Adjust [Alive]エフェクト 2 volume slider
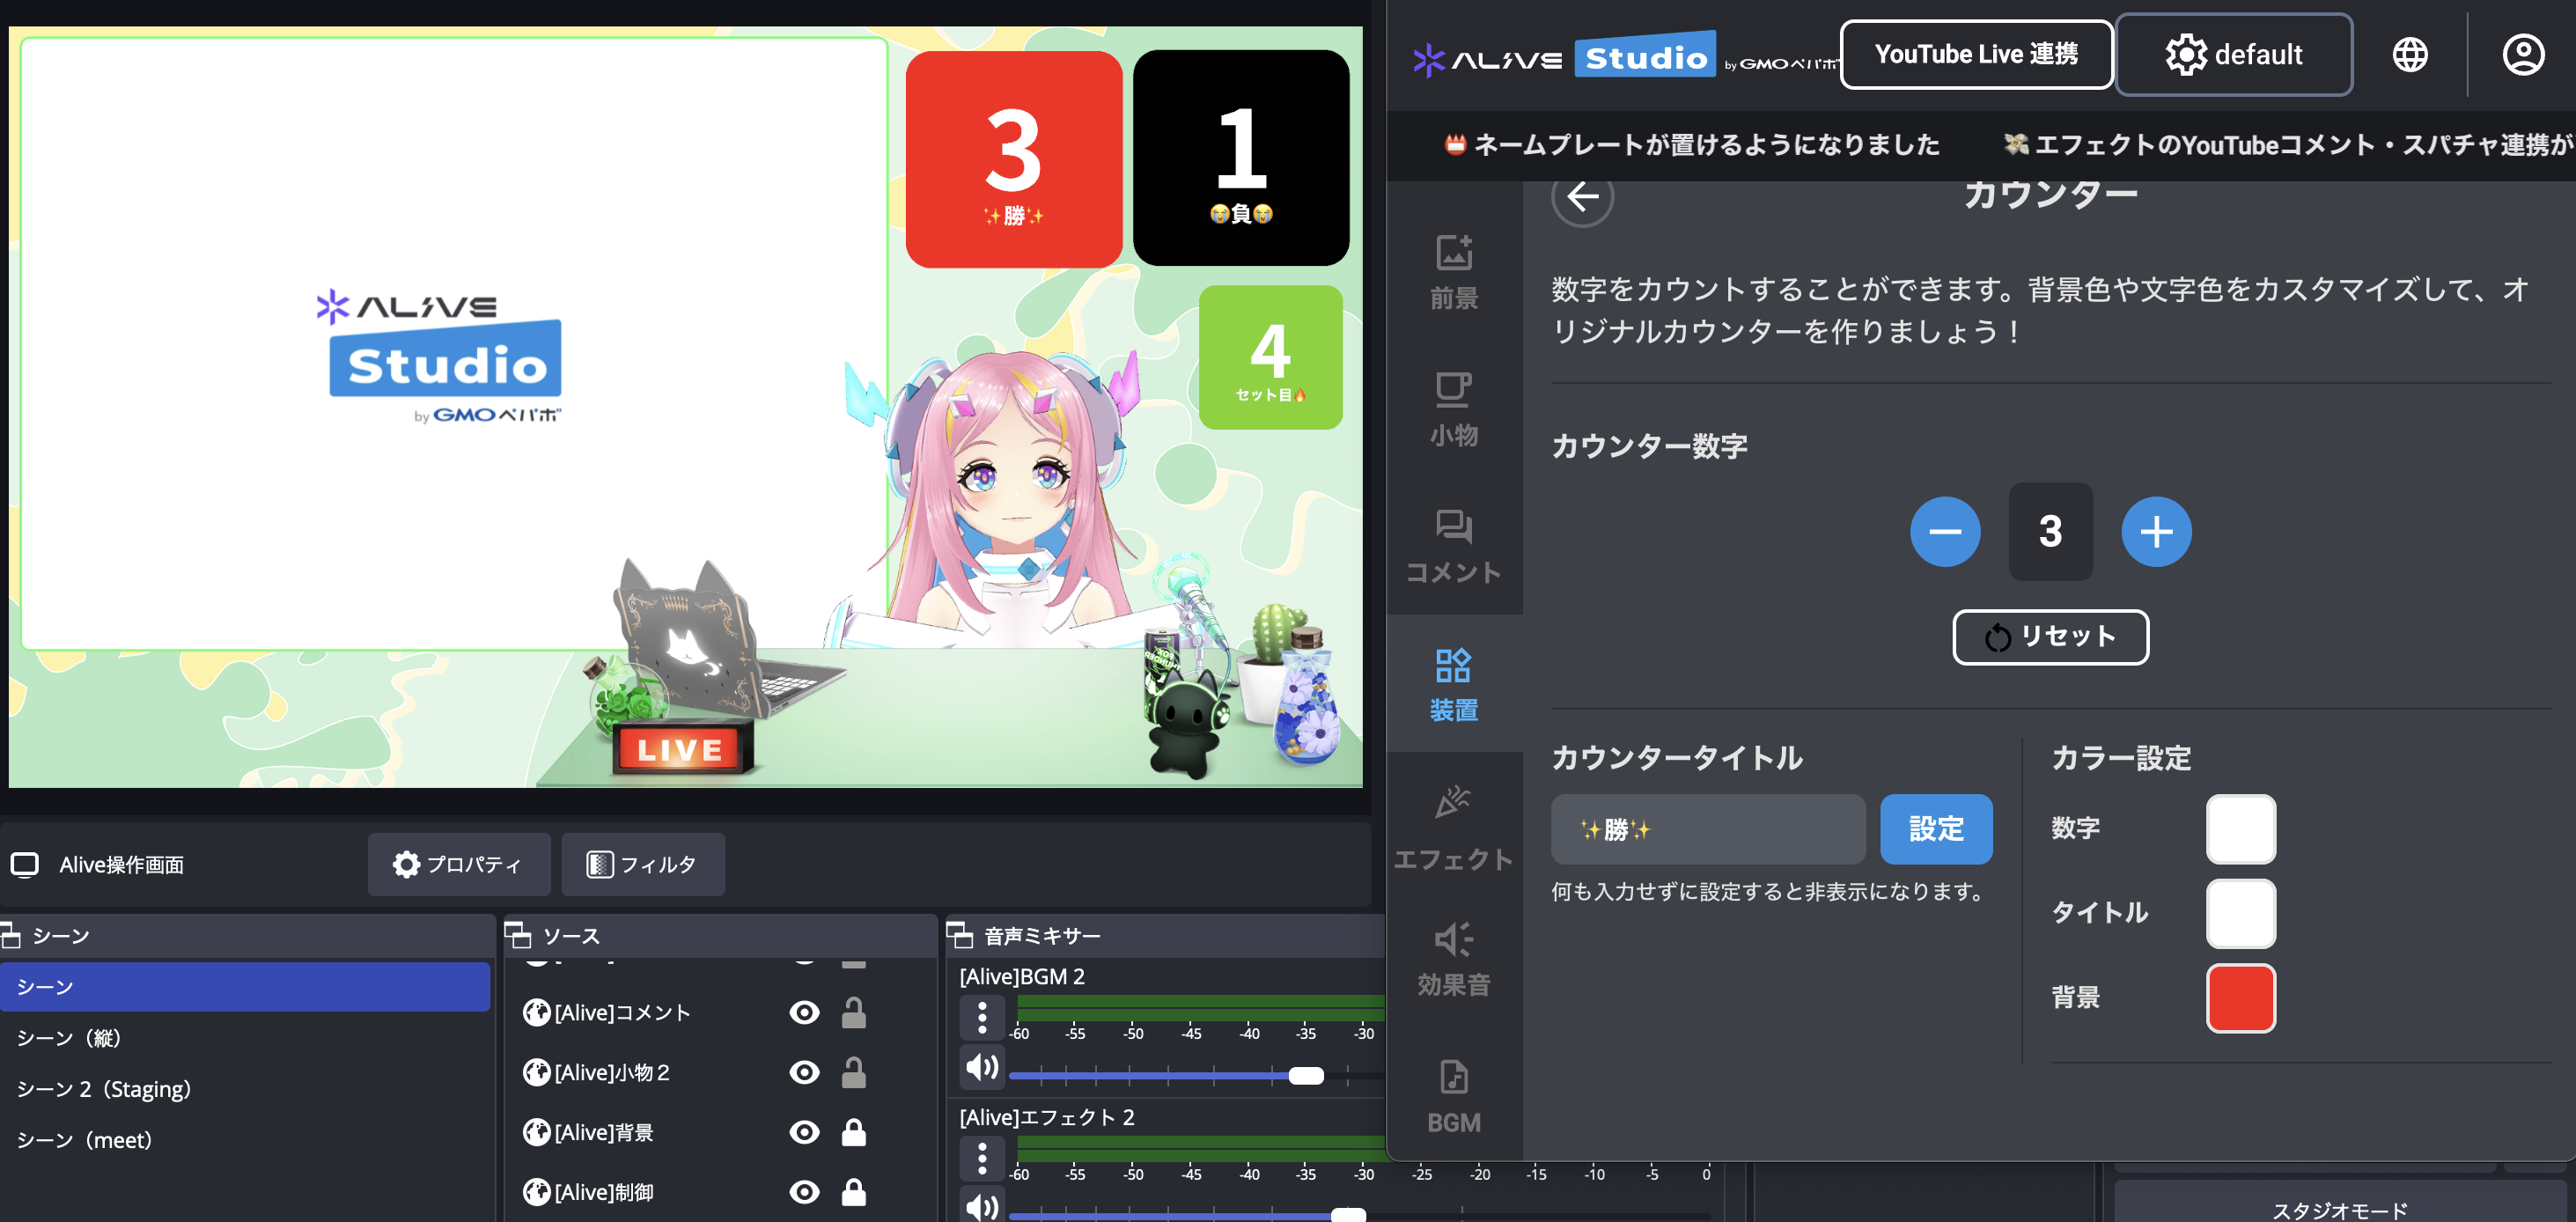 click(x=1348, y=1215)
